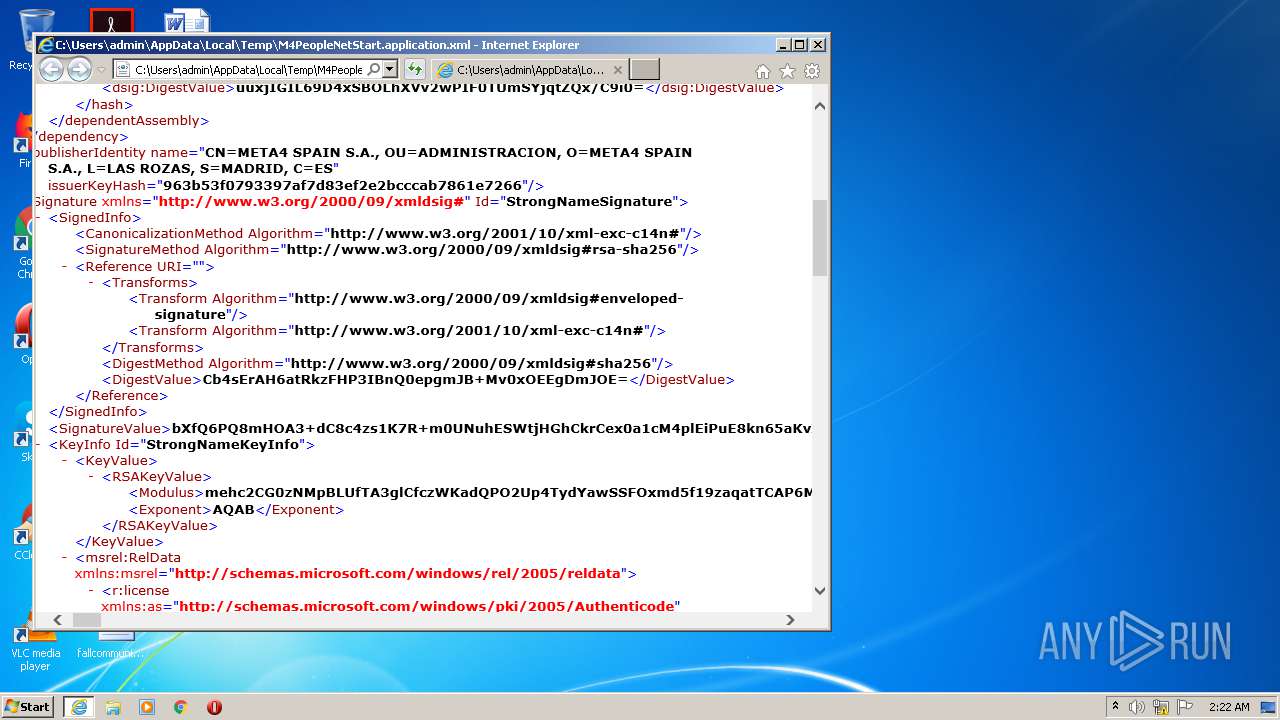Collapse the r:license XML node

(92, 591)
